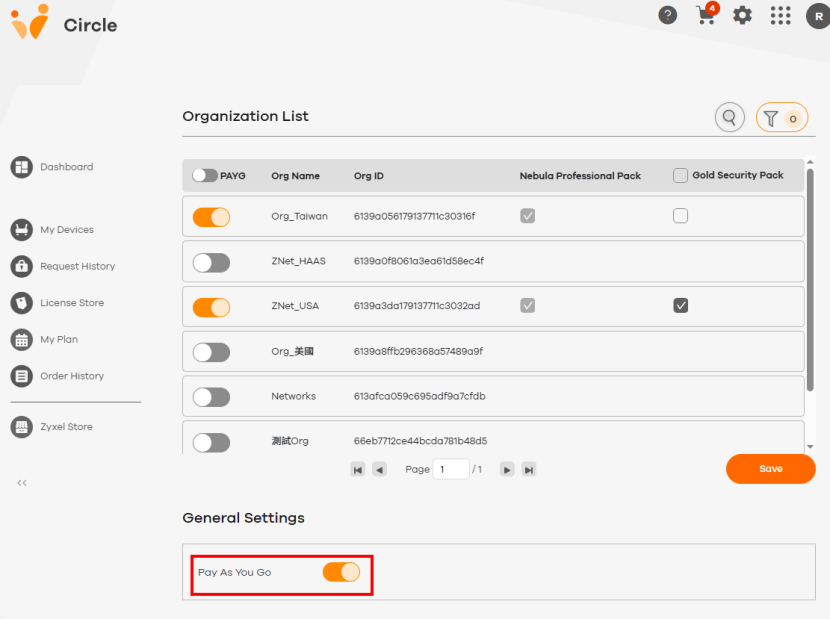Click the Org_Taiwan name cell
The width and height of the screenshot is (830, 619).
(300, 216)
